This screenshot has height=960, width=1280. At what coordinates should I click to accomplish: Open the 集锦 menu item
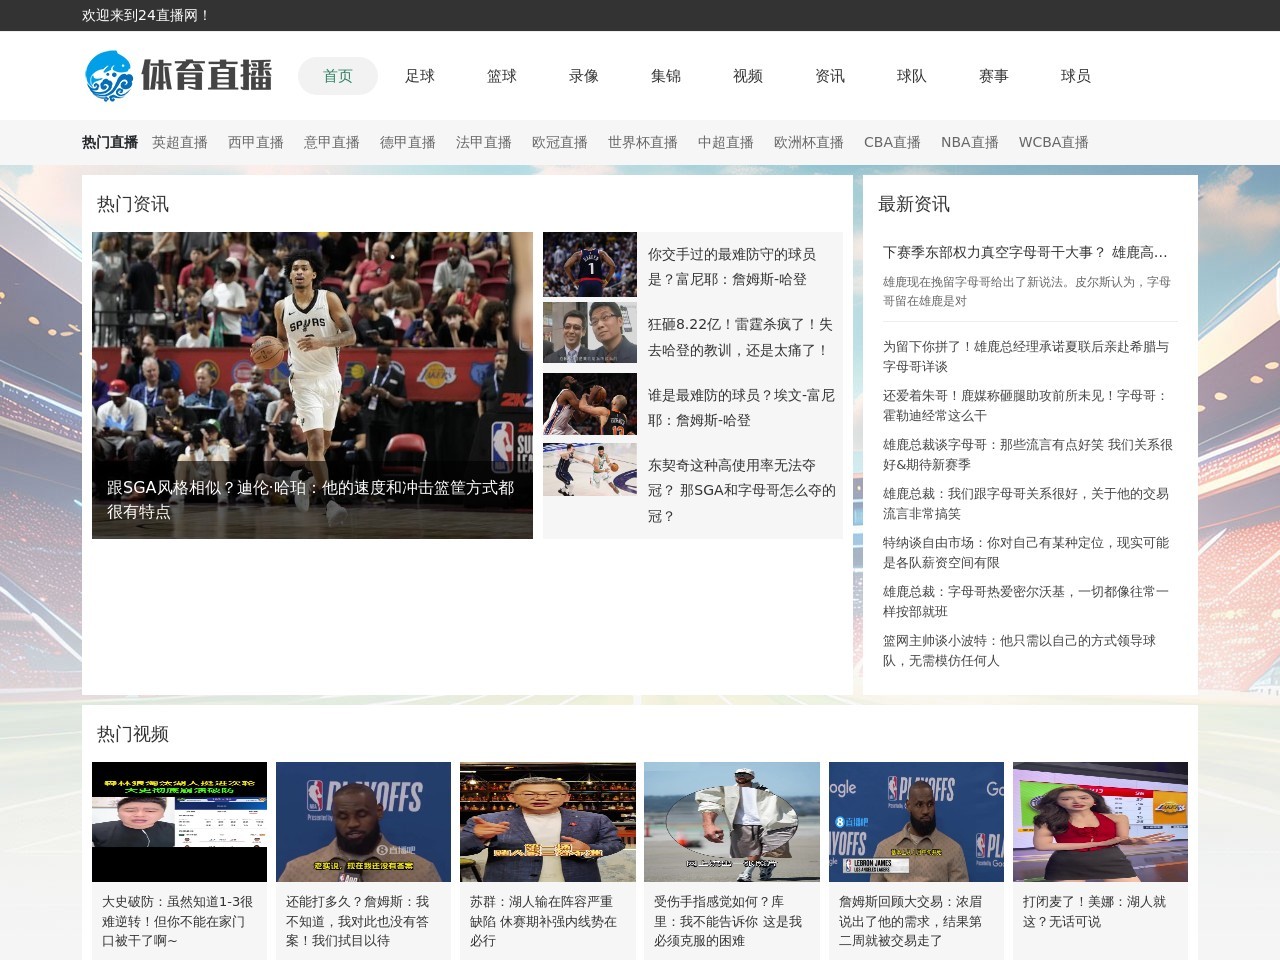pyautogui.click(x=666, y=76)
